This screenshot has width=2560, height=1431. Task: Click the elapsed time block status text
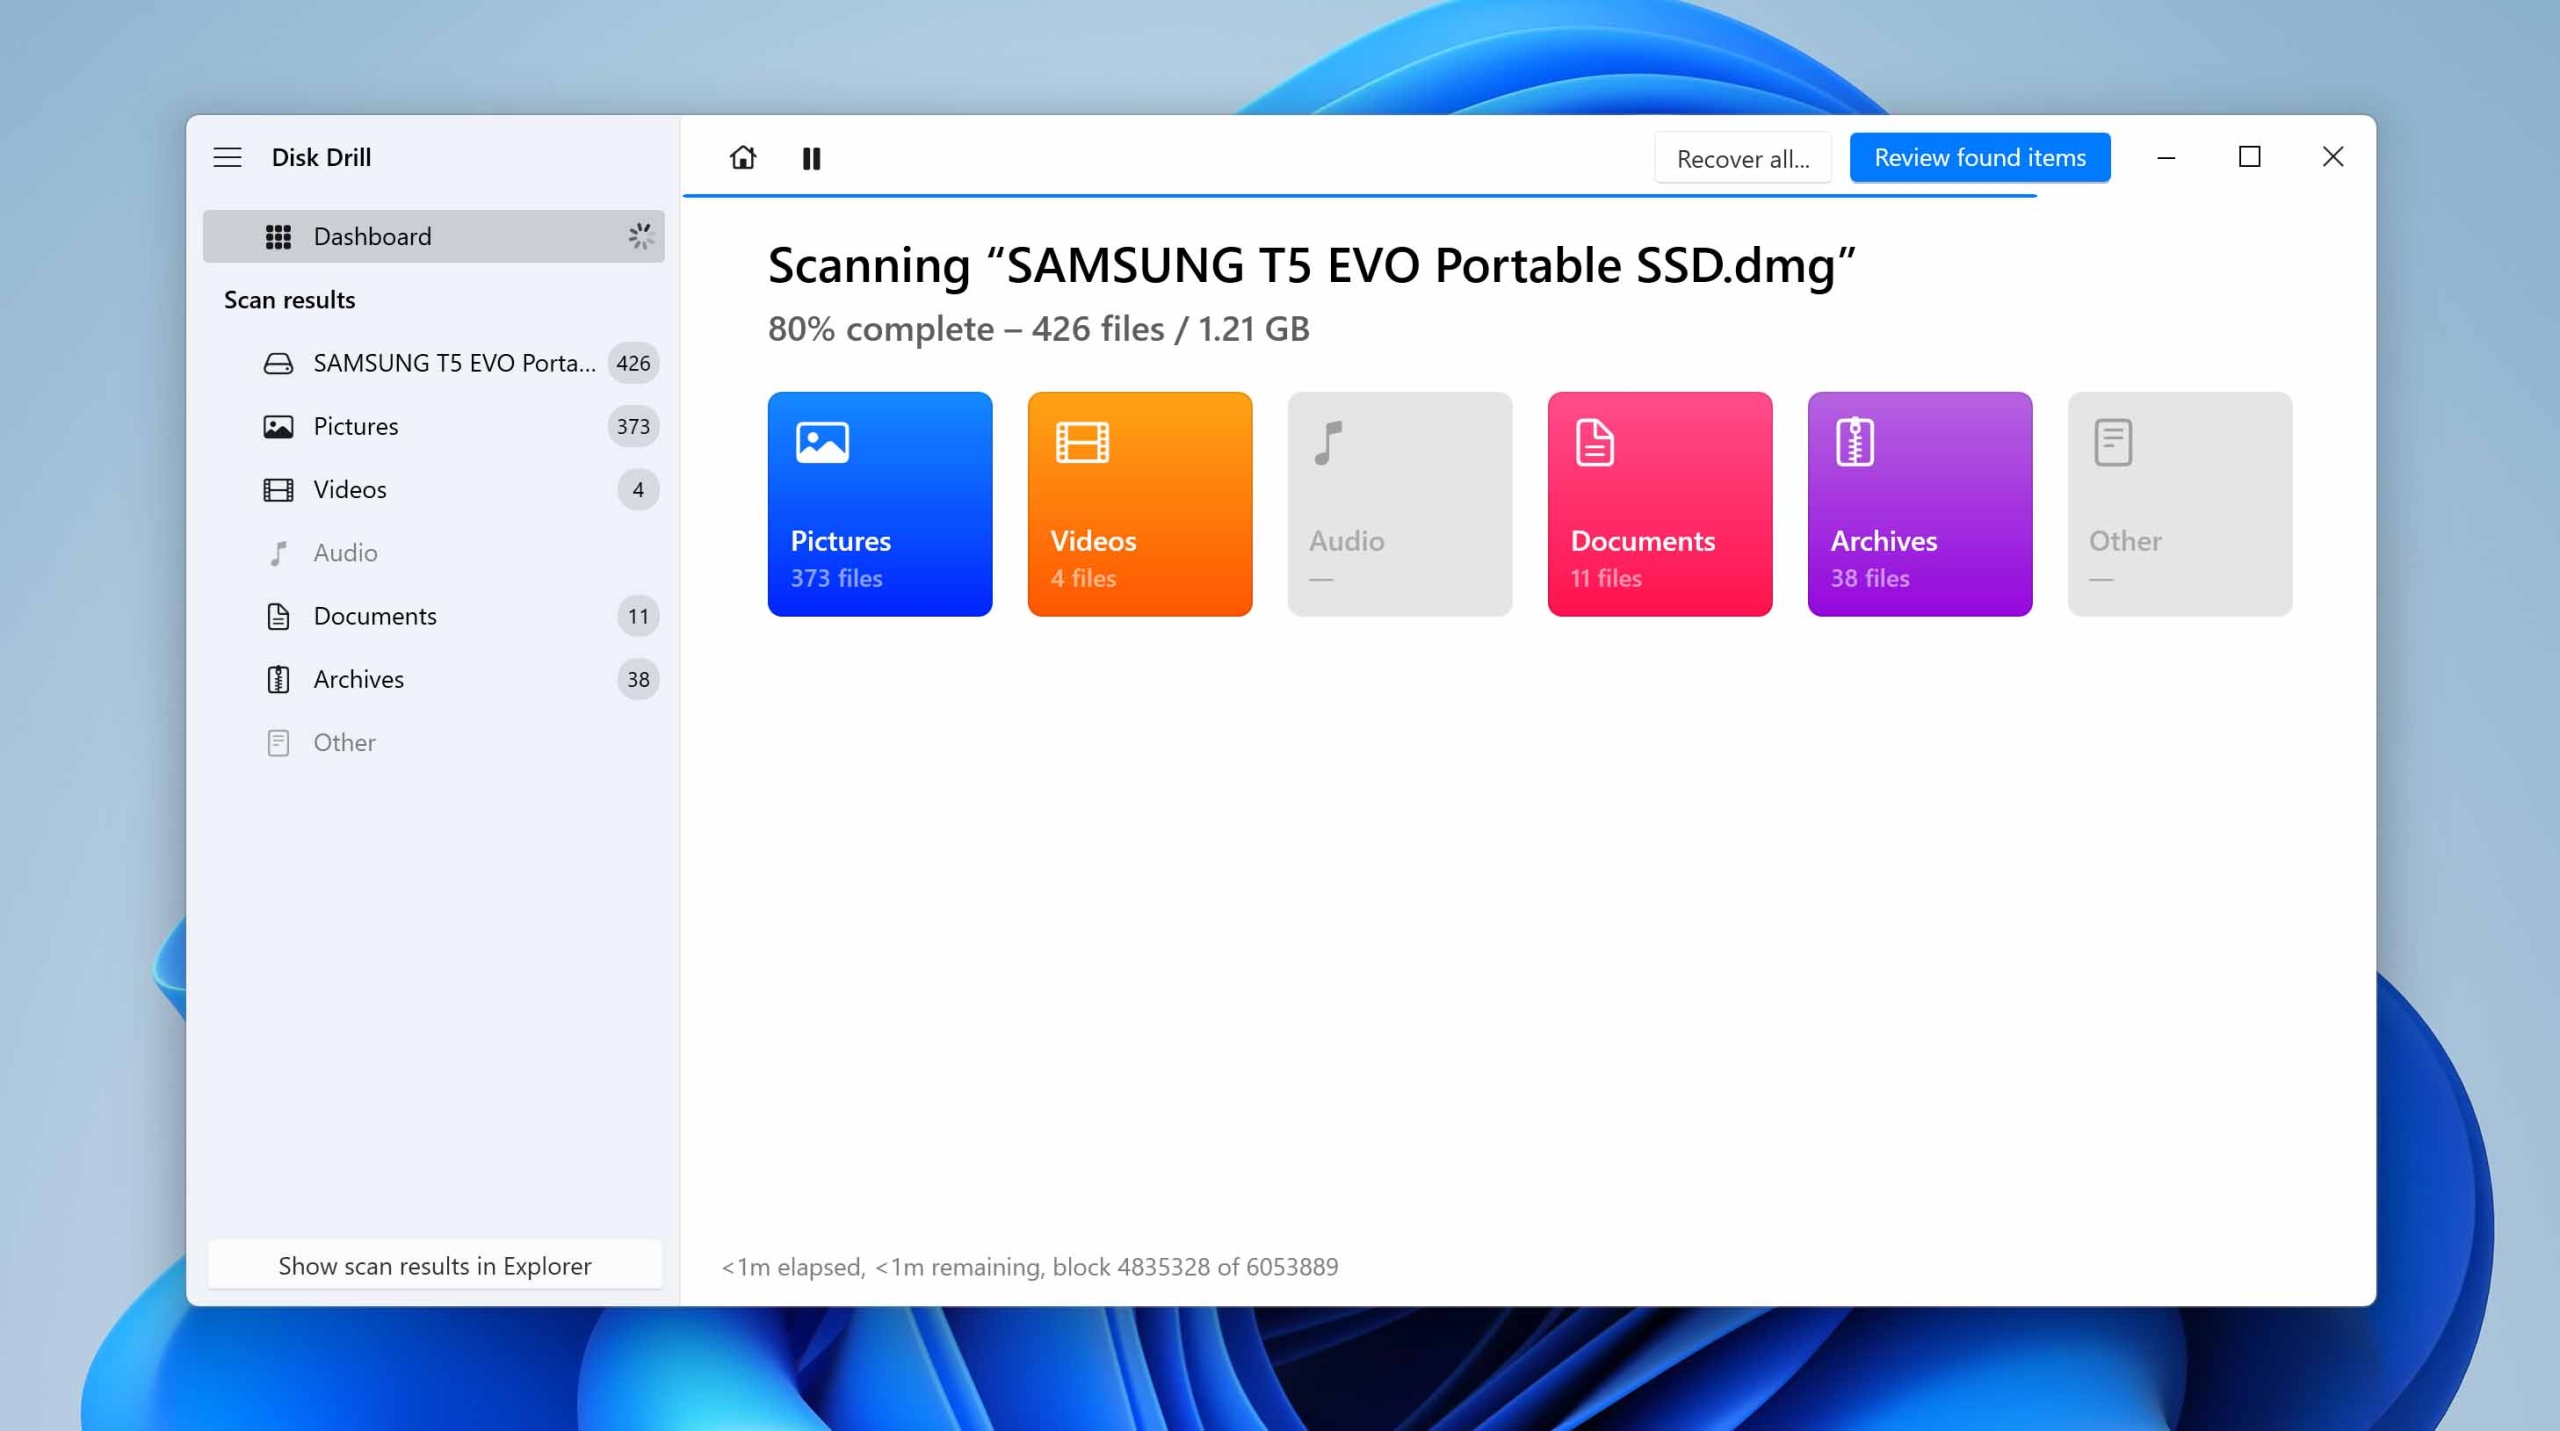[1029, 1266]
